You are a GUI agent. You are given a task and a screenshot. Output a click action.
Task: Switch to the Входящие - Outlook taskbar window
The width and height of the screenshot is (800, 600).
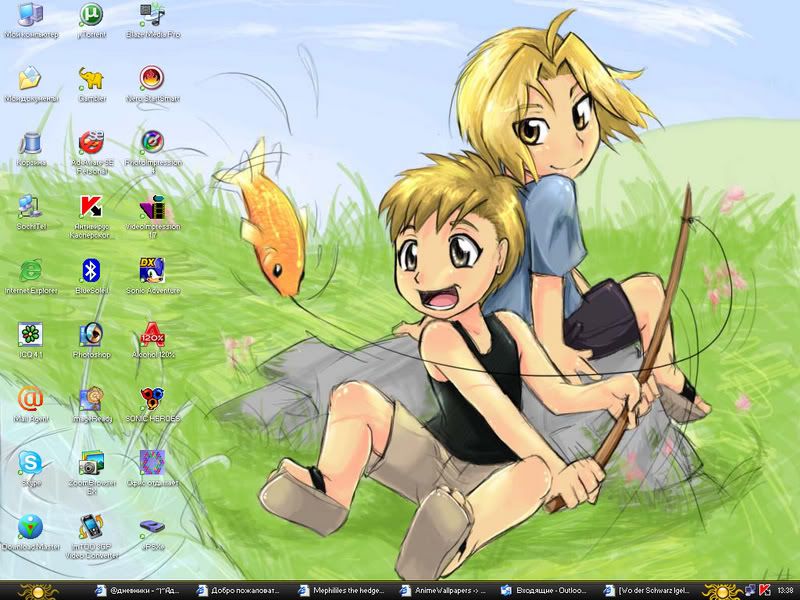544,590
